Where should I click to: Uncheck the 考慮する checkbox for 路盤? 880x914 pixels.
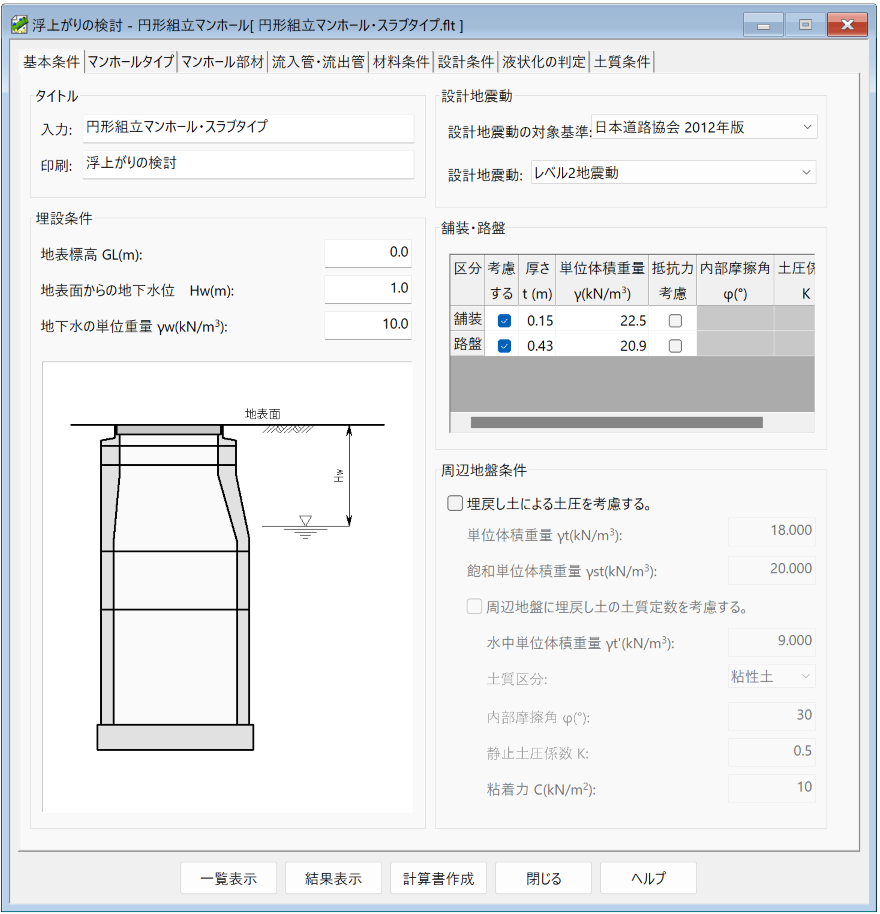[504, 346]
